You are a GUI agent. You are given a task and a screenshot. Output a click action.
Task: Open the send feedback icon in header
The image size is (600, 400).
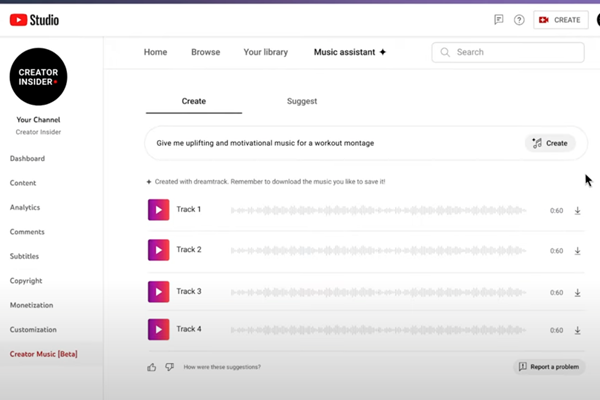click(498, 19)
